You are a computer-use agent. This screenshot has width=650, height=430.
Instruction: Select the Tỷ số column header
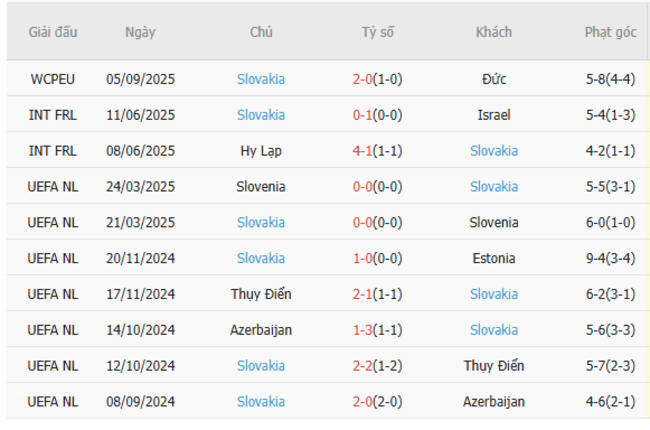[x=377, y=32]
